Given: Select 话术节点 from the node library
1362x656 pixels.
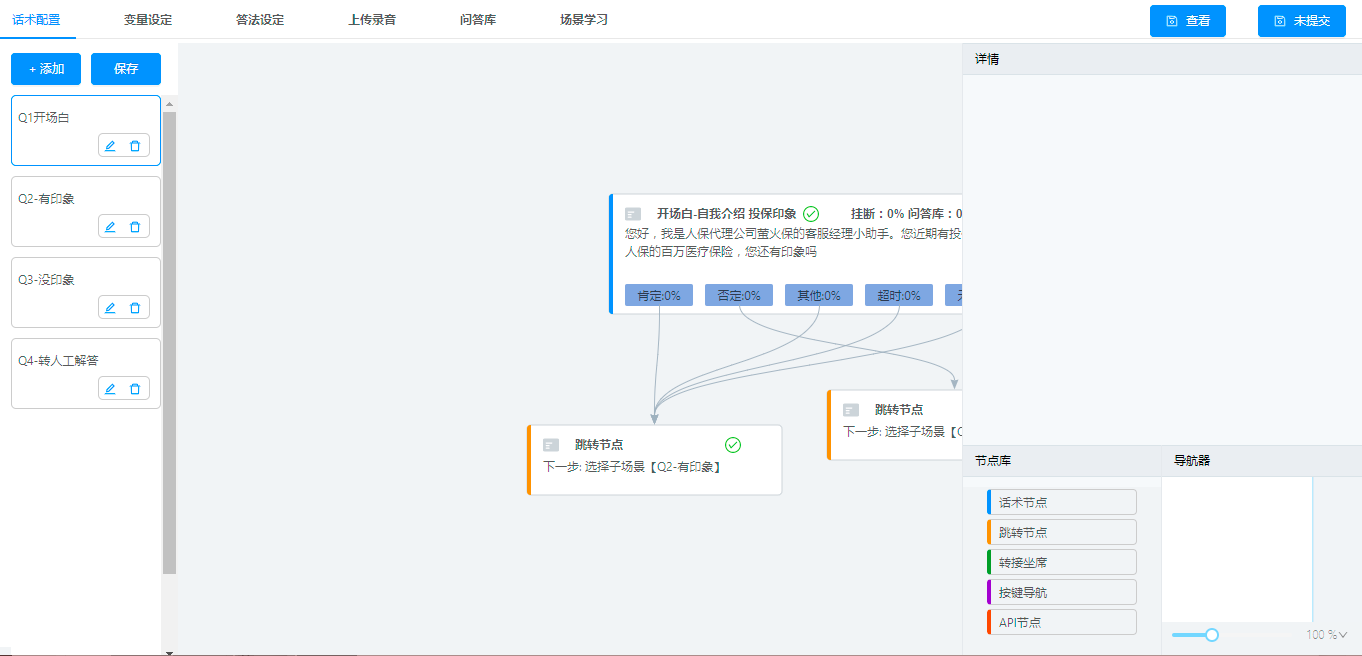Looking at the screenshot, I should tap(1062, 502).
